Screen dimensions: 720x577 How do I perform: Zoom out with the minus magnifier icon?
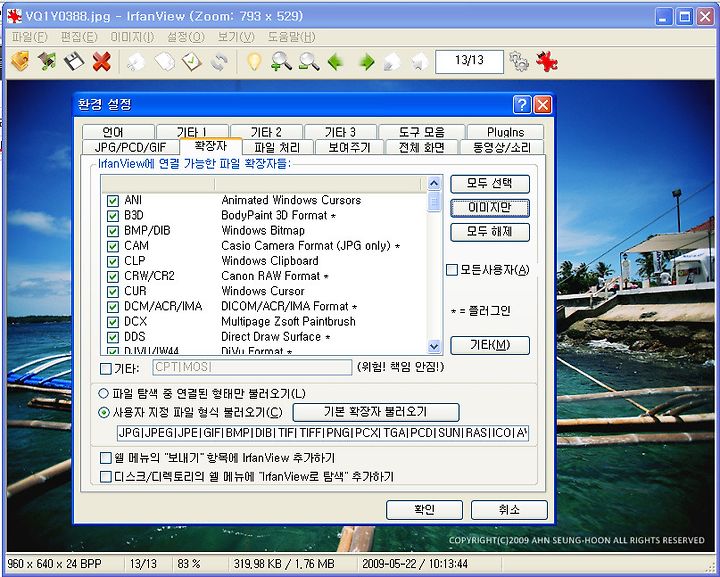[309, 61]
